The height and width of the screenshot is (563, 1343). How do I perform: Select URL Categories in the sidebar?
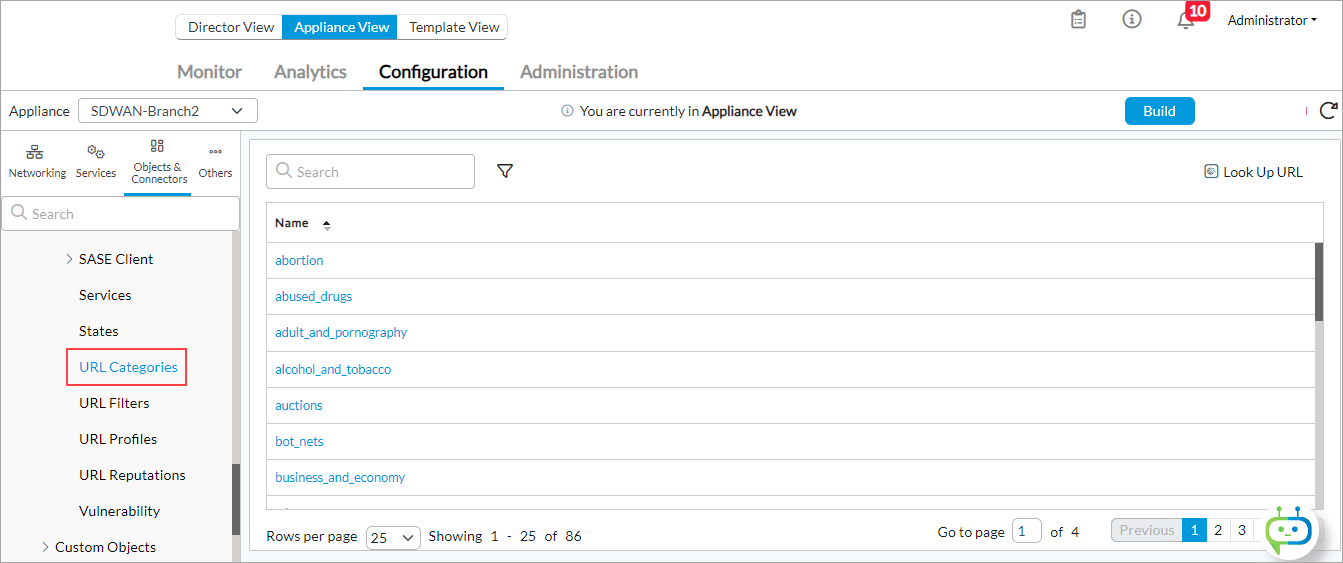(x=128, y=367)
